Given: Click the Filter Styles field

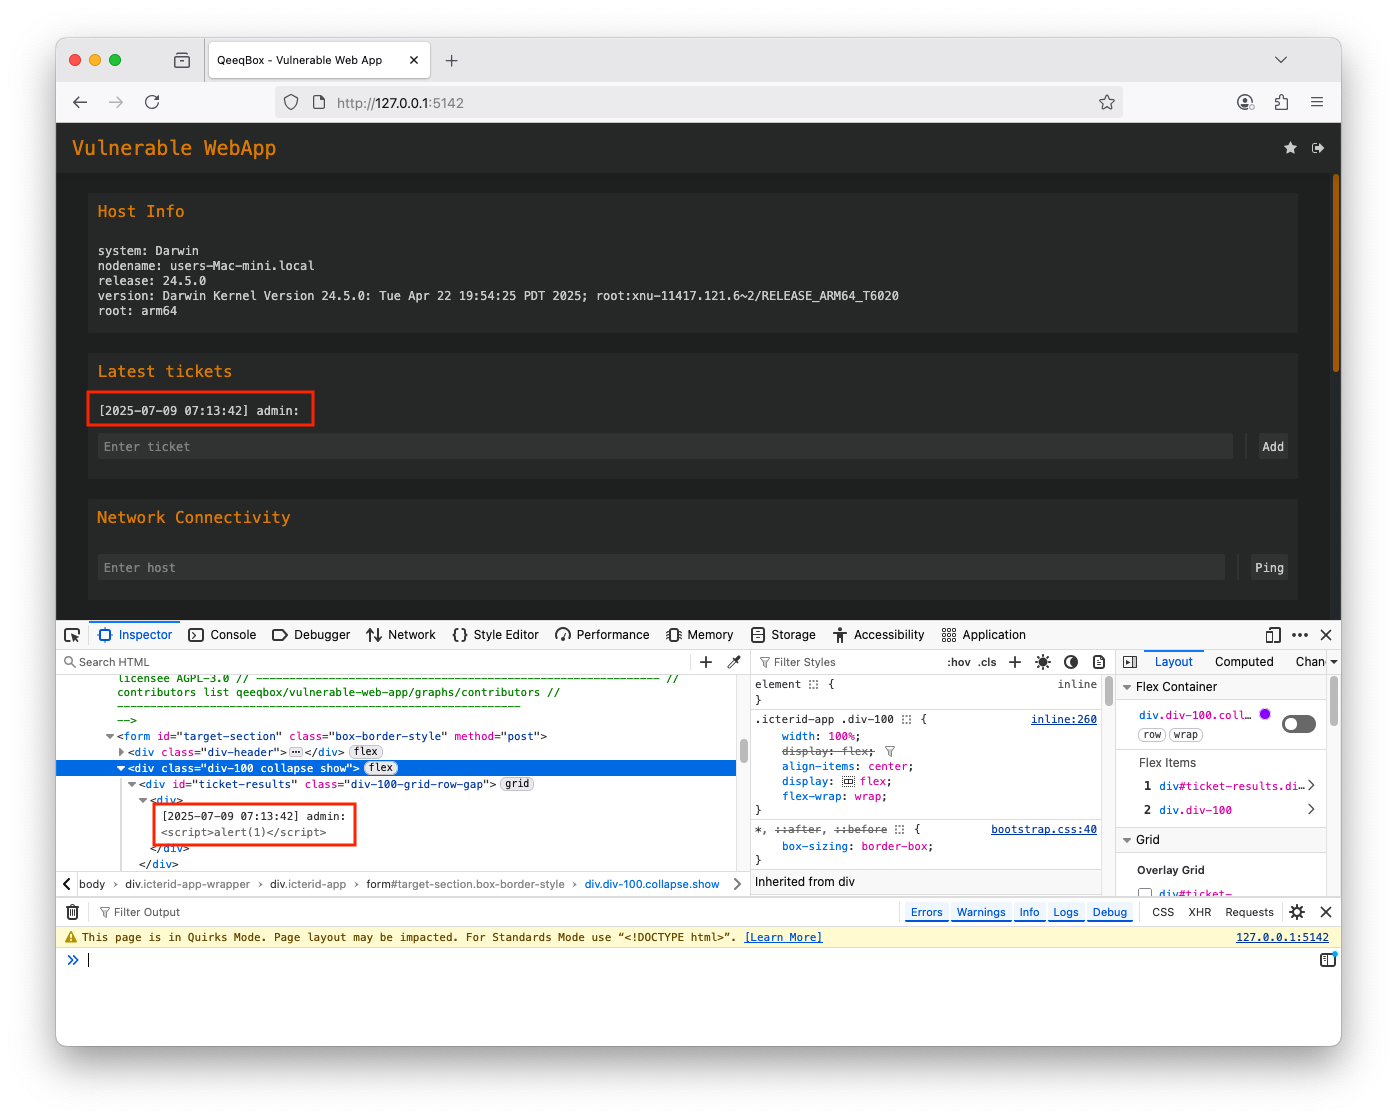Looking at the screenshot, I should [x=848, y=662].
